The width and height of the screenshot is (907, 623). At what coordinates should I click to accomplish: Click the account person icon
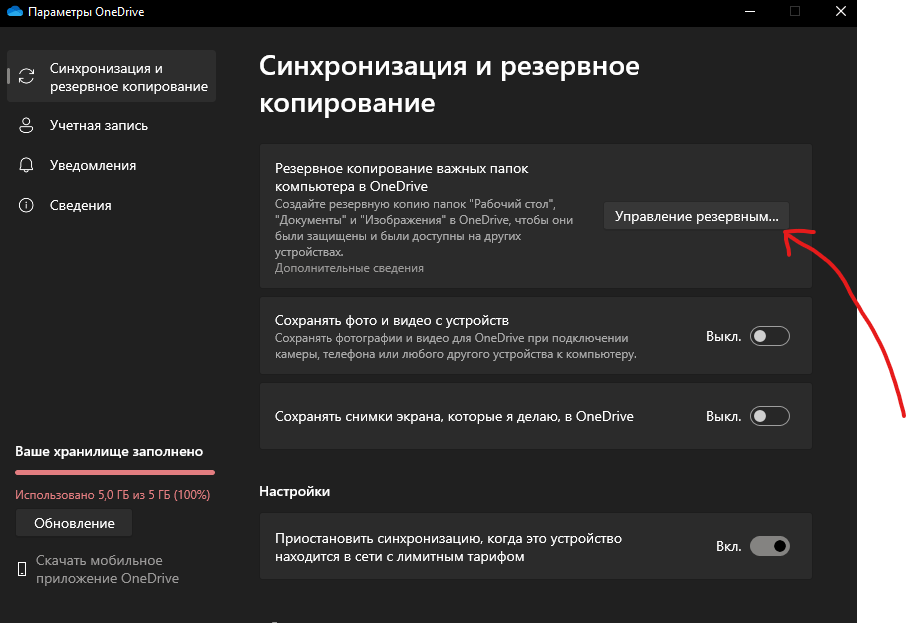click(x=26, y=126)
